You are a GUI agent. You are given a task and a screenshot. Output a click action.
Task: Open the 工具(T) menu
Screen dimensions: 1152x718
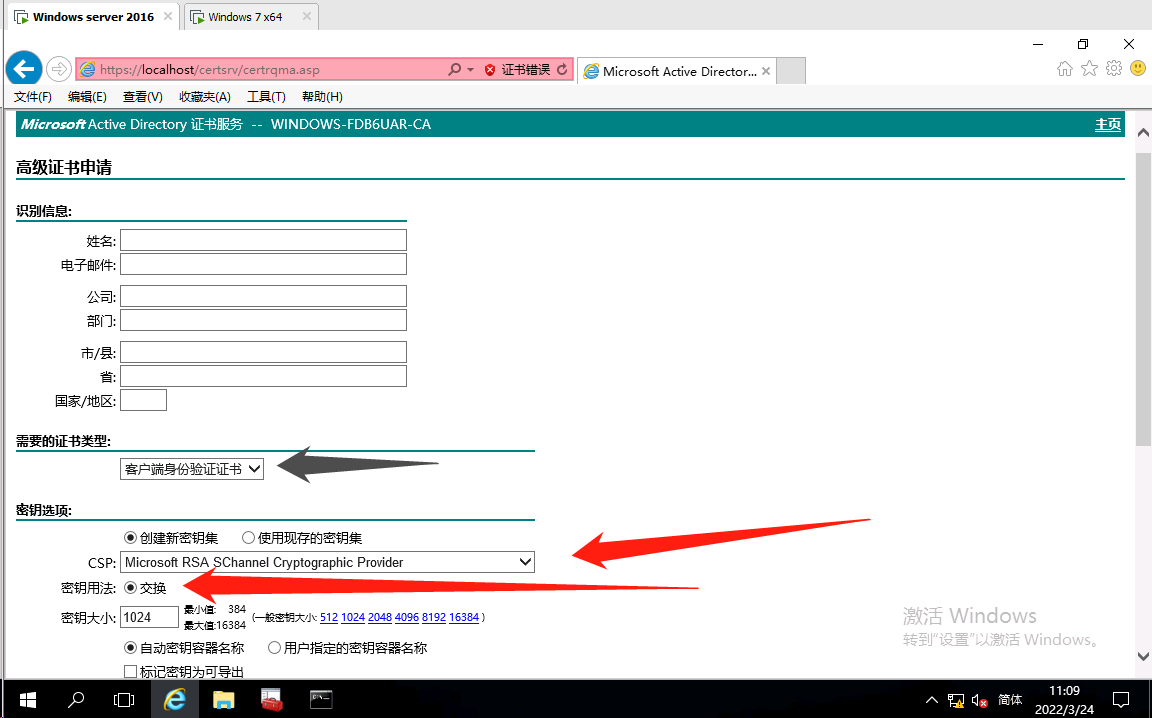click(x=266, y=96)
